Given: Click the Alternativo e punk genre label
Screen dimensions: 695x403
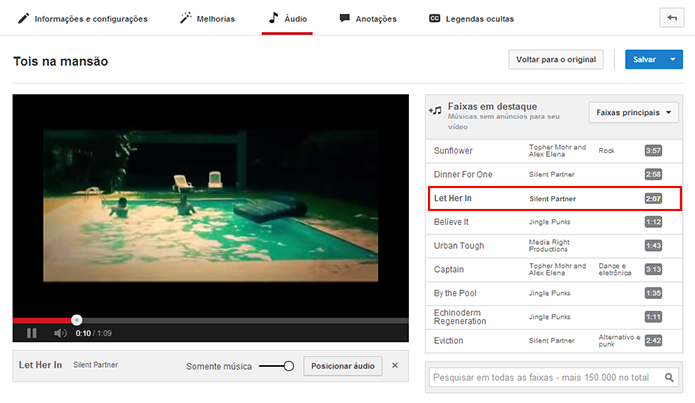Looking at the screenshot, I should point(619,340).
